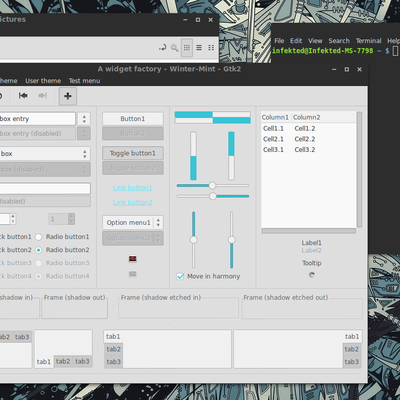Screen dimensions: 400x400
Task: Open the combo box dropdown
Action: coord(85,154)
